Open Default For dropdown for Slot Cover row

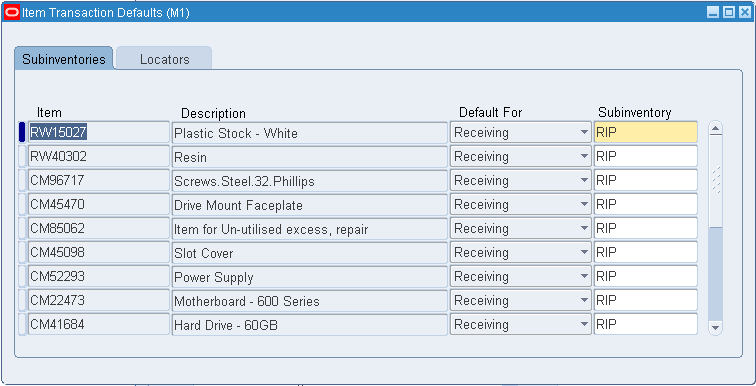[584, 252]
